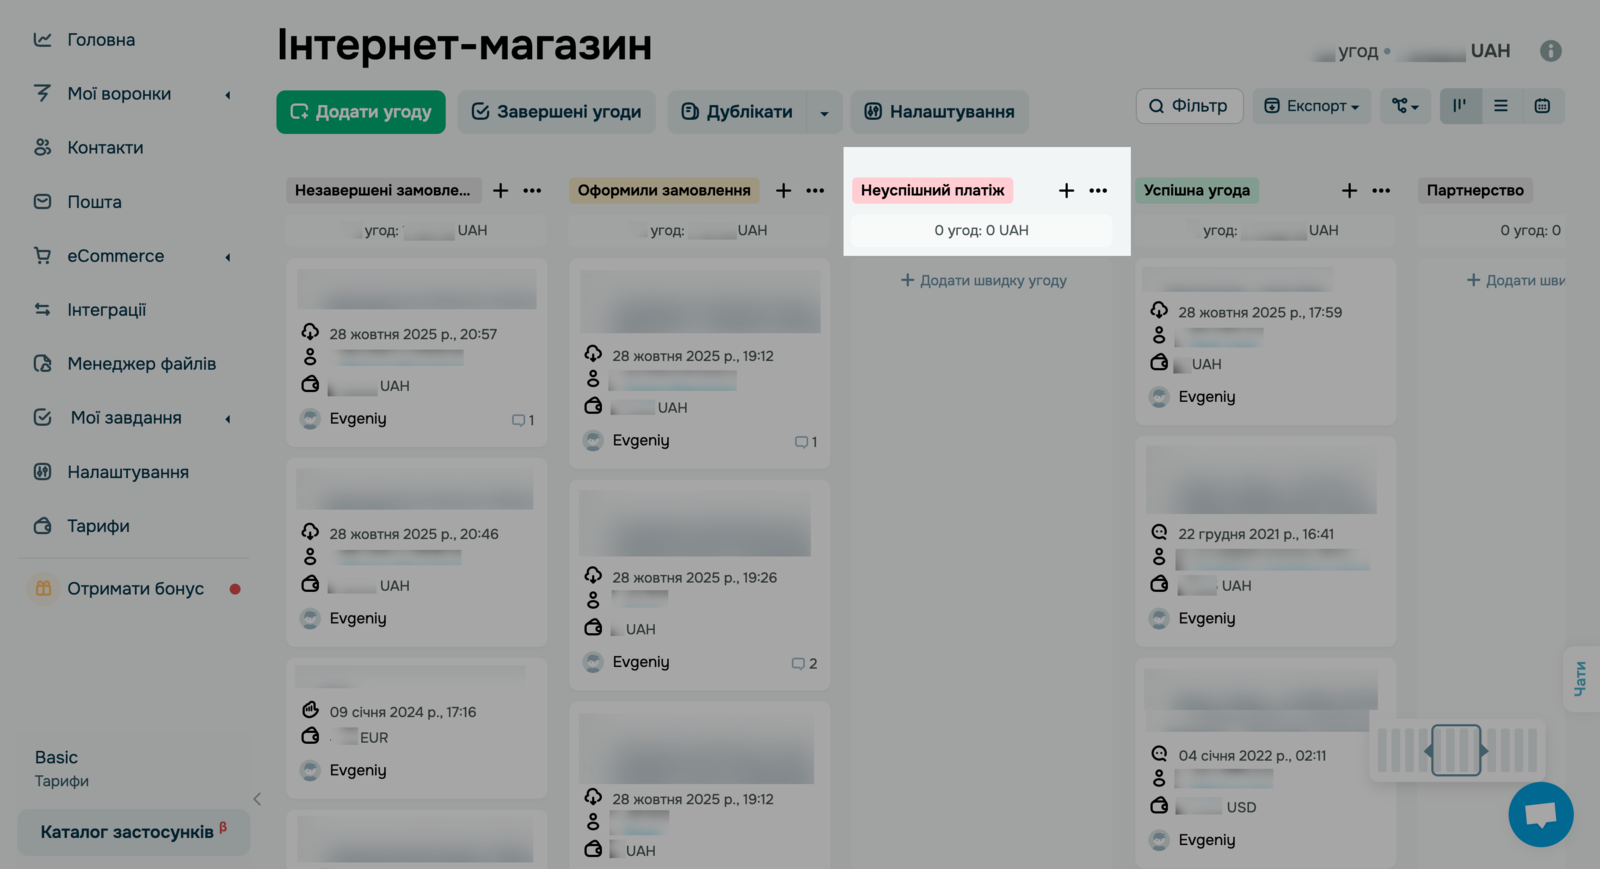This screenshot has width=1600, height=869.
Task: Open the deal dated 28 жовтня 2025 20:46
Action: pyautogui.click(x=416, y=552)
